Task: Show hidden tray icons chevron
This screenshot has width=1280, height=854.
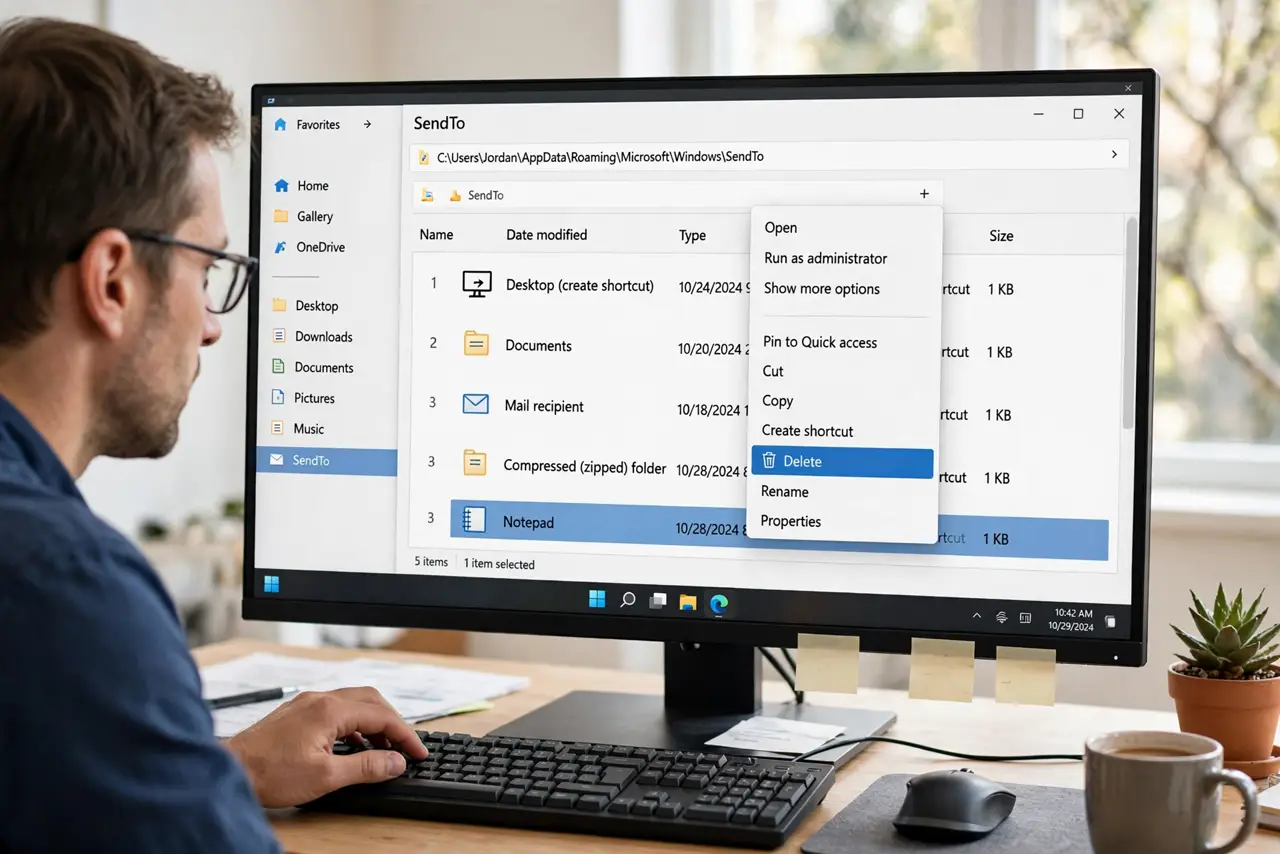Action: [x=977, y=617]
